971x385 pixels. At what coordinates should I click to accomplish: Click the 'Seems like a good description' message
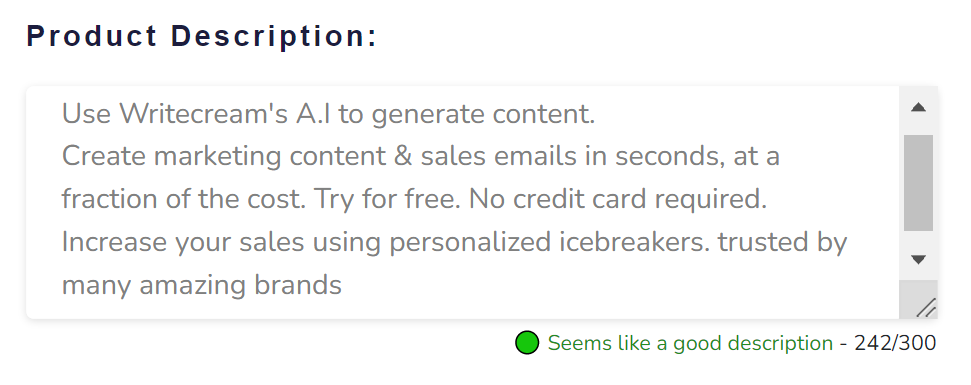click(690, 343)
